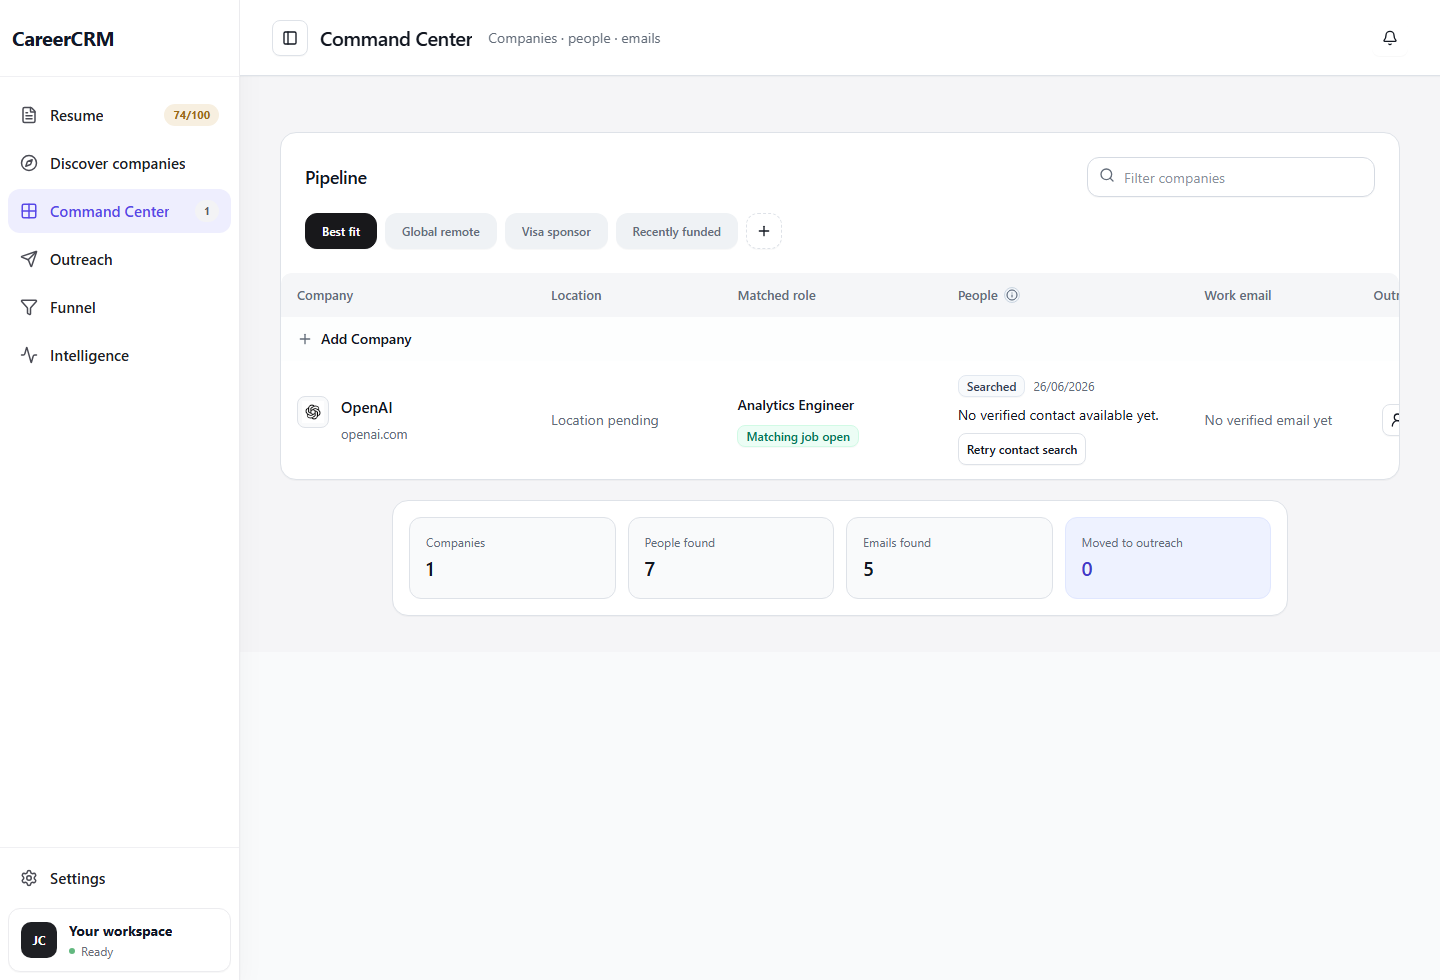1440x980 pixels.
Task: Click the JC workspace avatar
Action: 39,940
